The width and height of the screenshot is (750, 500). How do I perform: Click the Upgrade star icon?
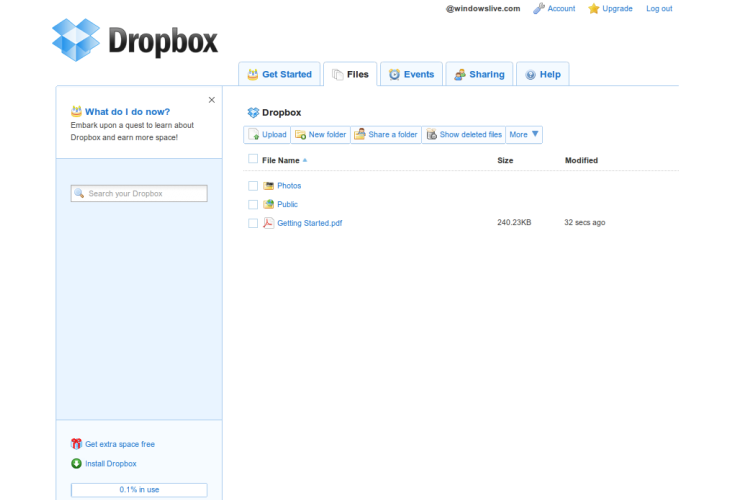click(594, 8)
